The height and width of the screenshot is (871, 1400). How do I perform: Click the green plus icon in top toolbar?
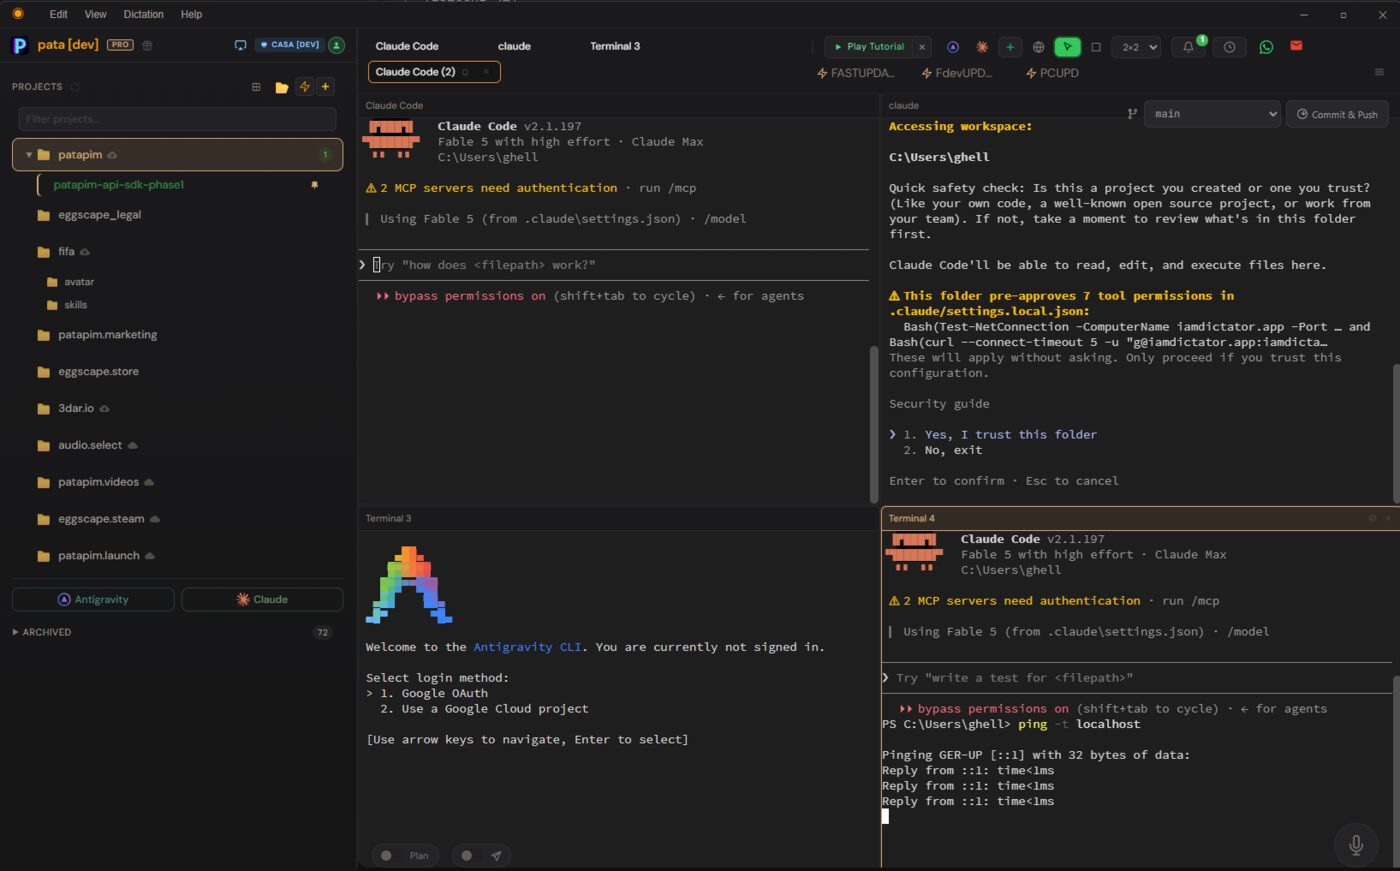coord(1010,47)
